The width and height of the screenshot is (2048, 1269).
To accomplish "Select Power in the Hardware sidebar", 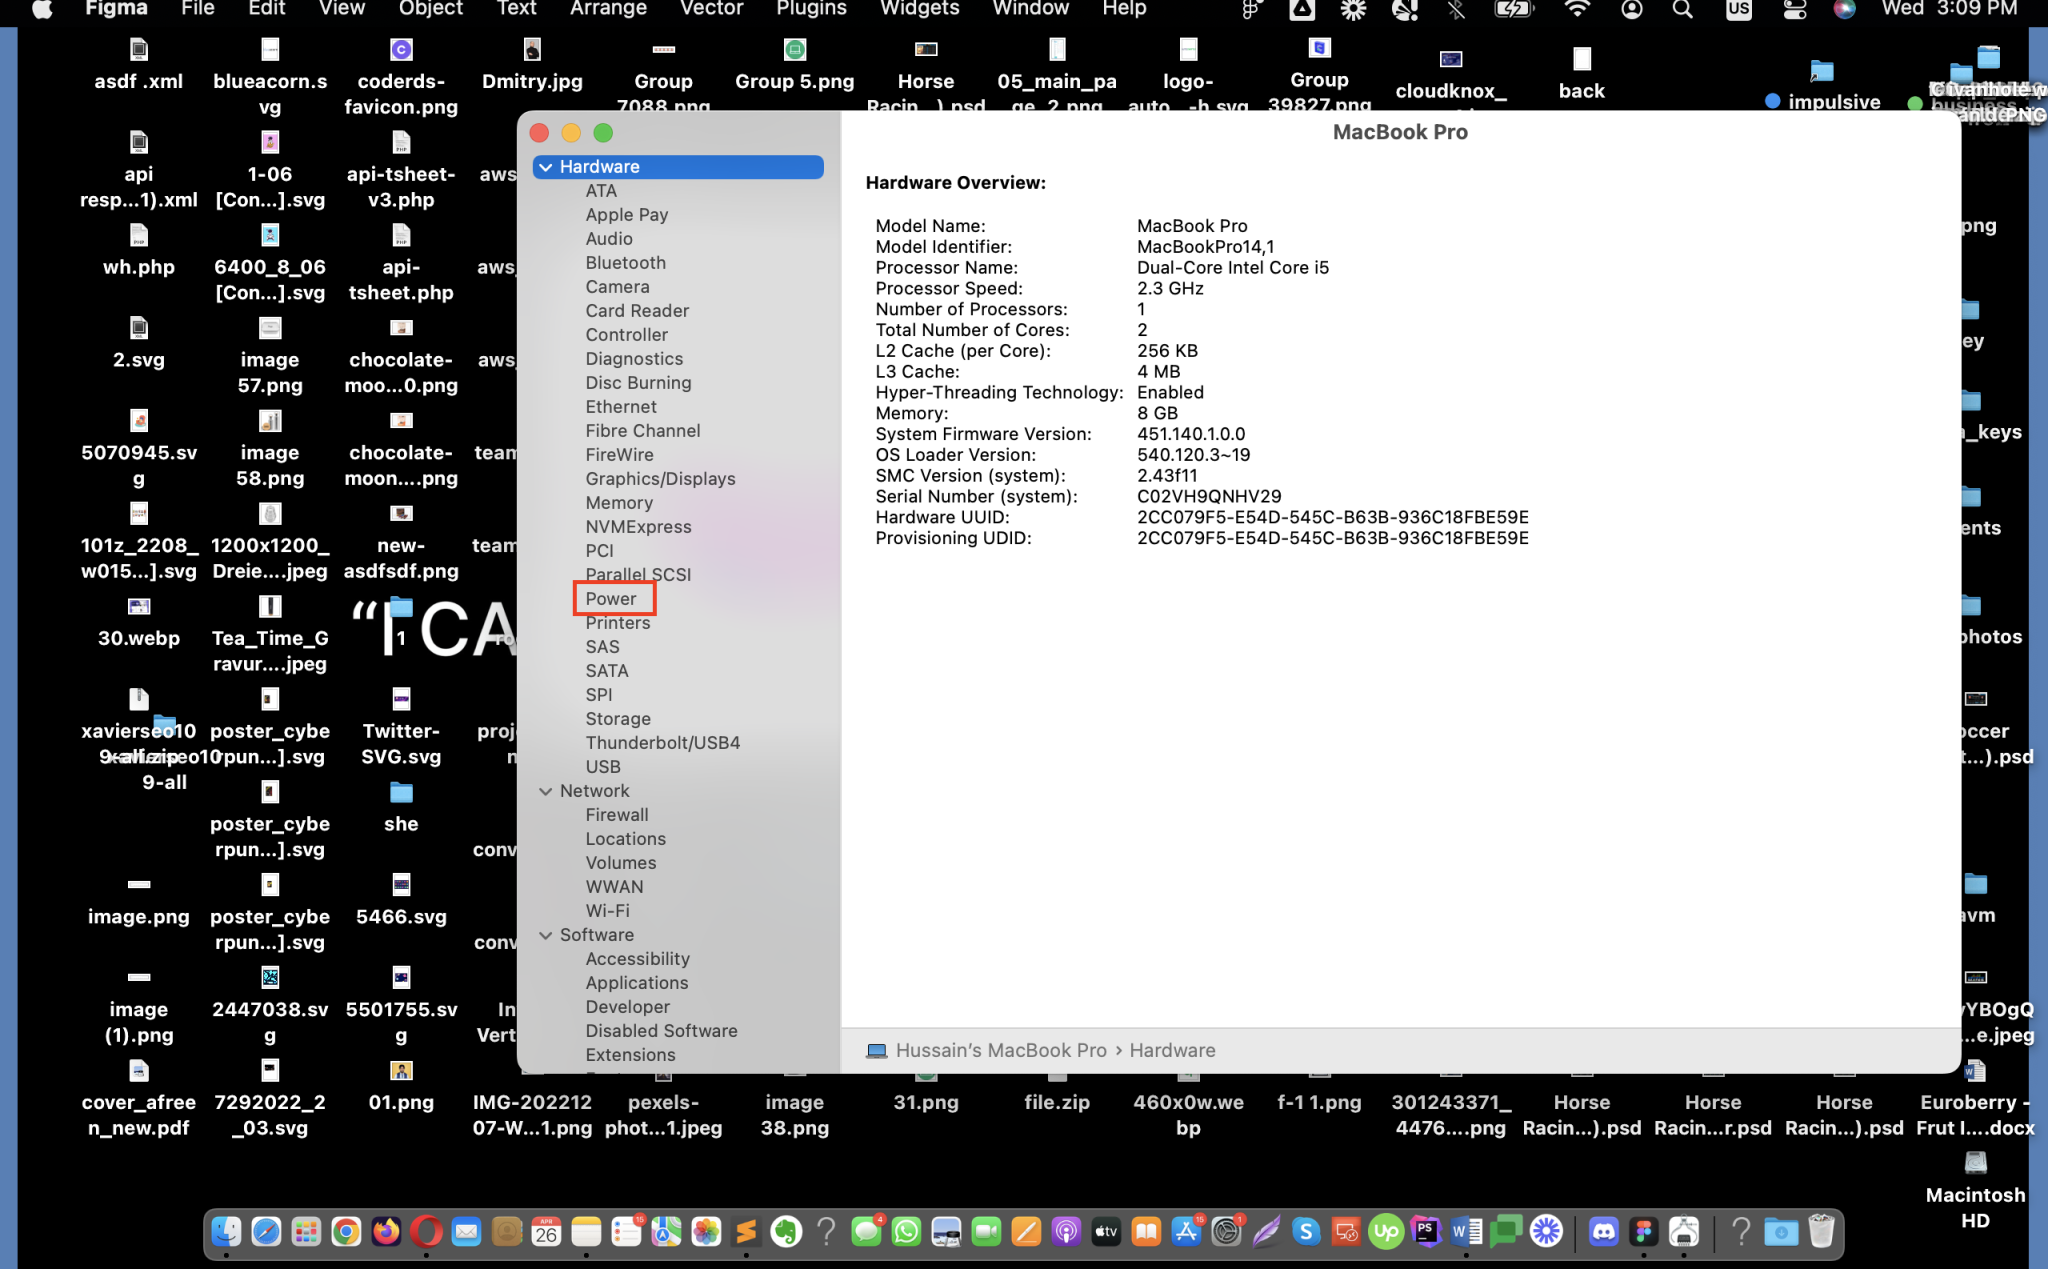I will 613,598.
